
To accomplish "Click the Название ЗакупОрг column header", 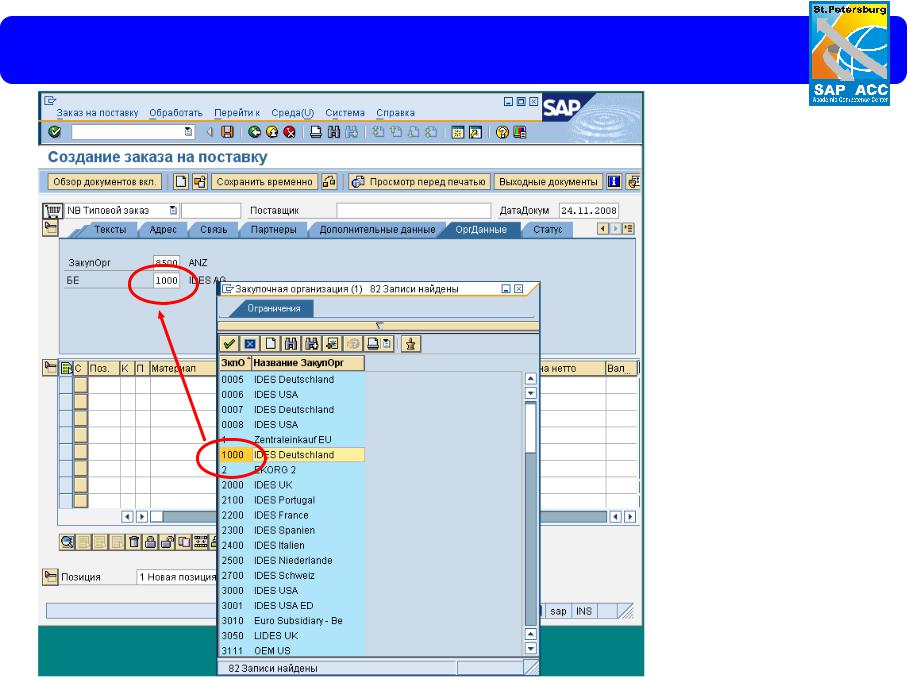I will [x=307, y=363].
